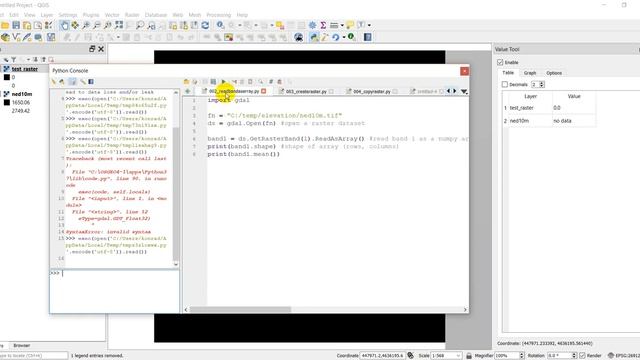Switch to Options tab in Value Tool
Image resolution: width=640 pixels, height=360 pixels.
click(554, 73)
